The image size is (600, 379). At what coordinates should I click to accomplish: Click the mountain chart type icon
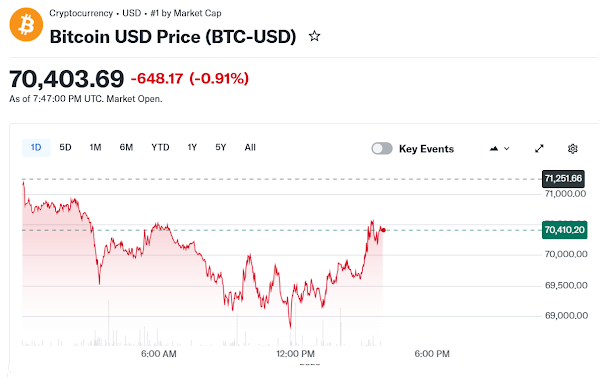(x=494, y=149)
